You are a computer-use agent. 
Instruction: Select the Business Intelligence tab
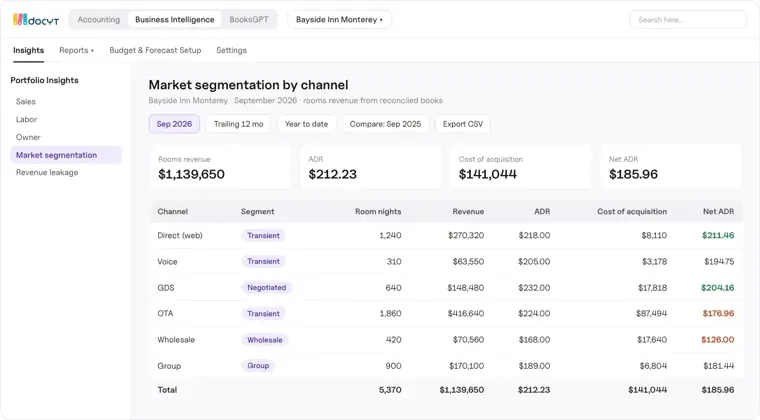click(x=174, y=20)
